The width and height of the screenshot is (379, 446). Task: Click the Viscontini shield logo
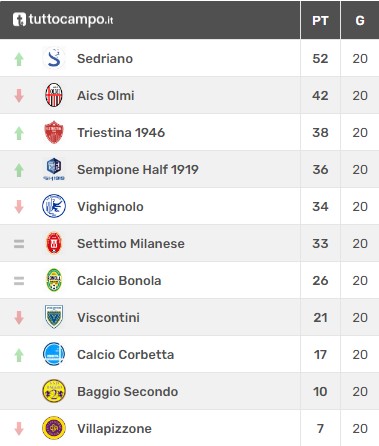[54, 317]
